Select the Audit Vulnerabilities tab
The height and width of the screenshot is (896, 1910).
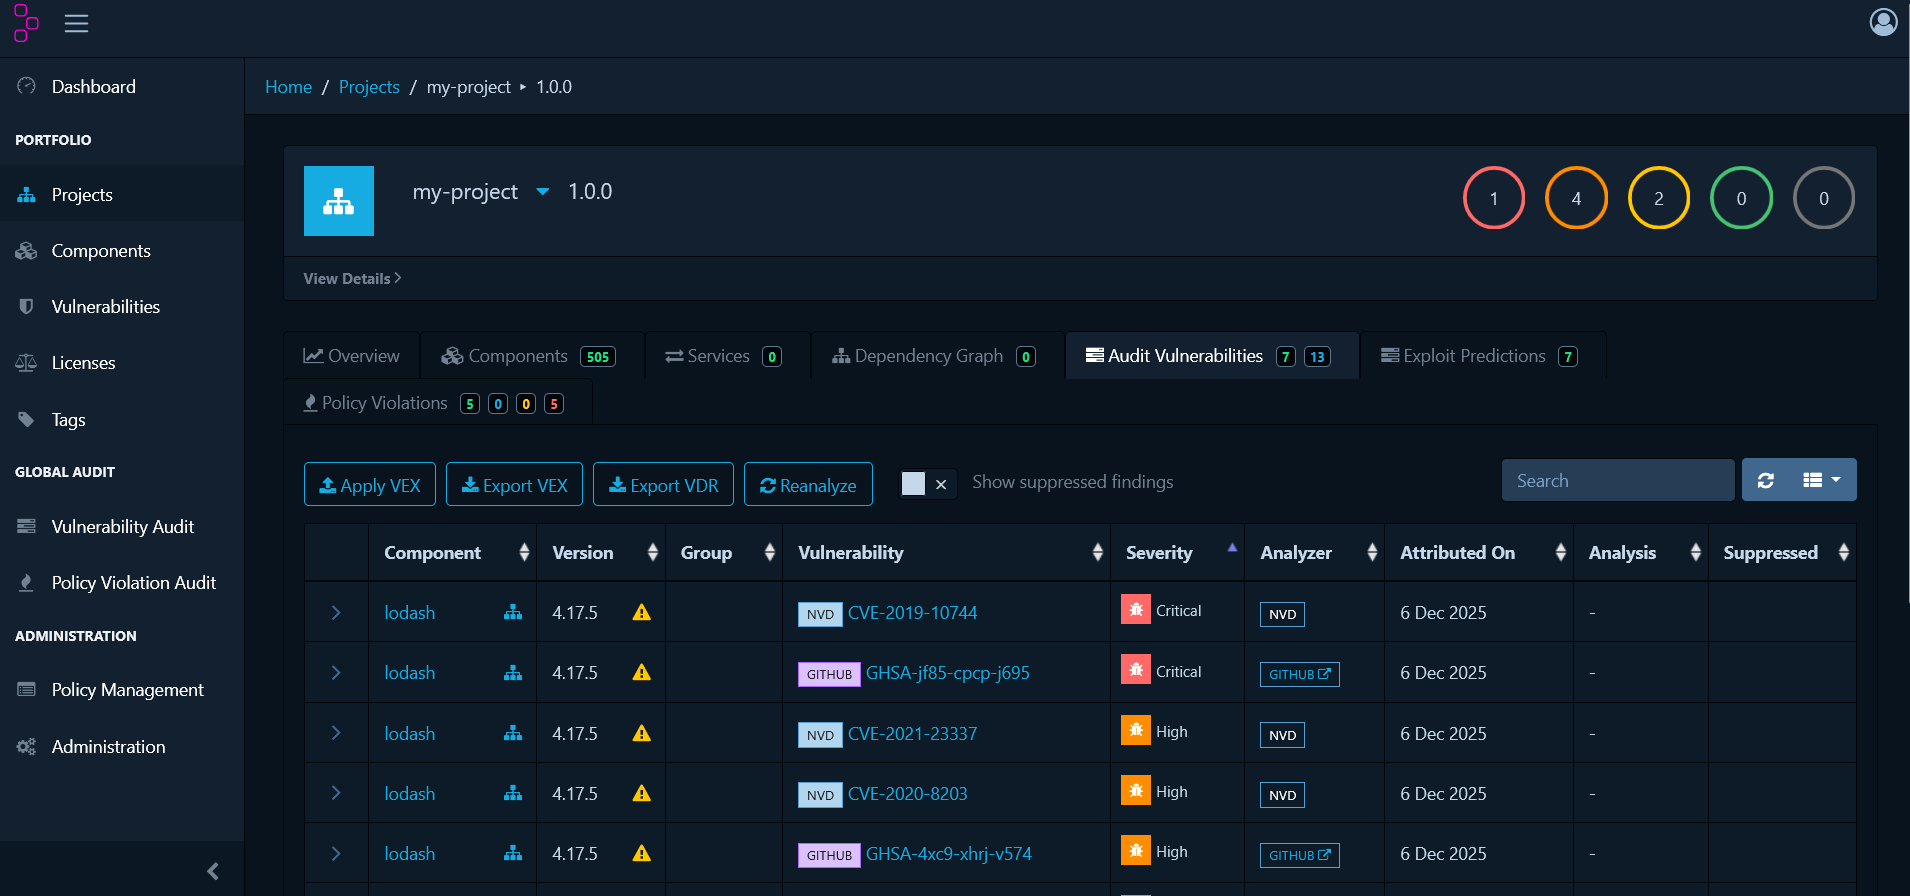click(x=1211, y=356)
